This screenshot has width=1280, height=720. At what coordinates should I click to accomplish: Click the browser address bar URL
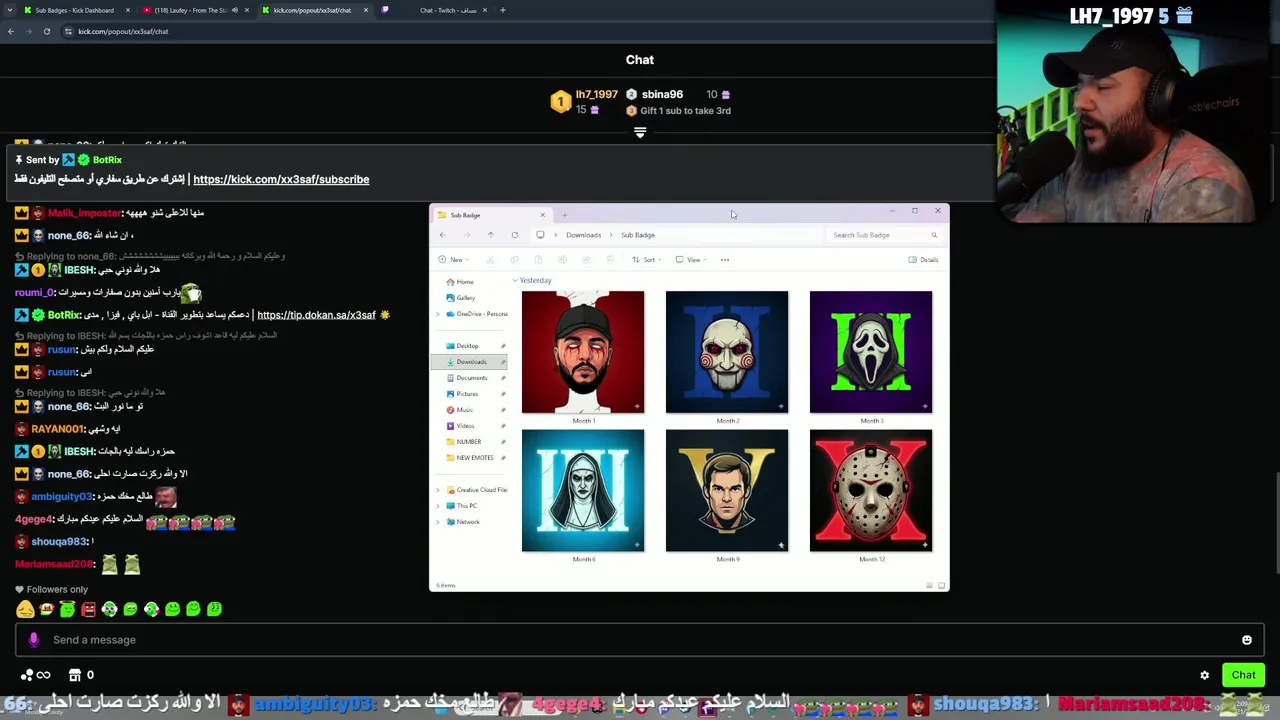[123, 31]
